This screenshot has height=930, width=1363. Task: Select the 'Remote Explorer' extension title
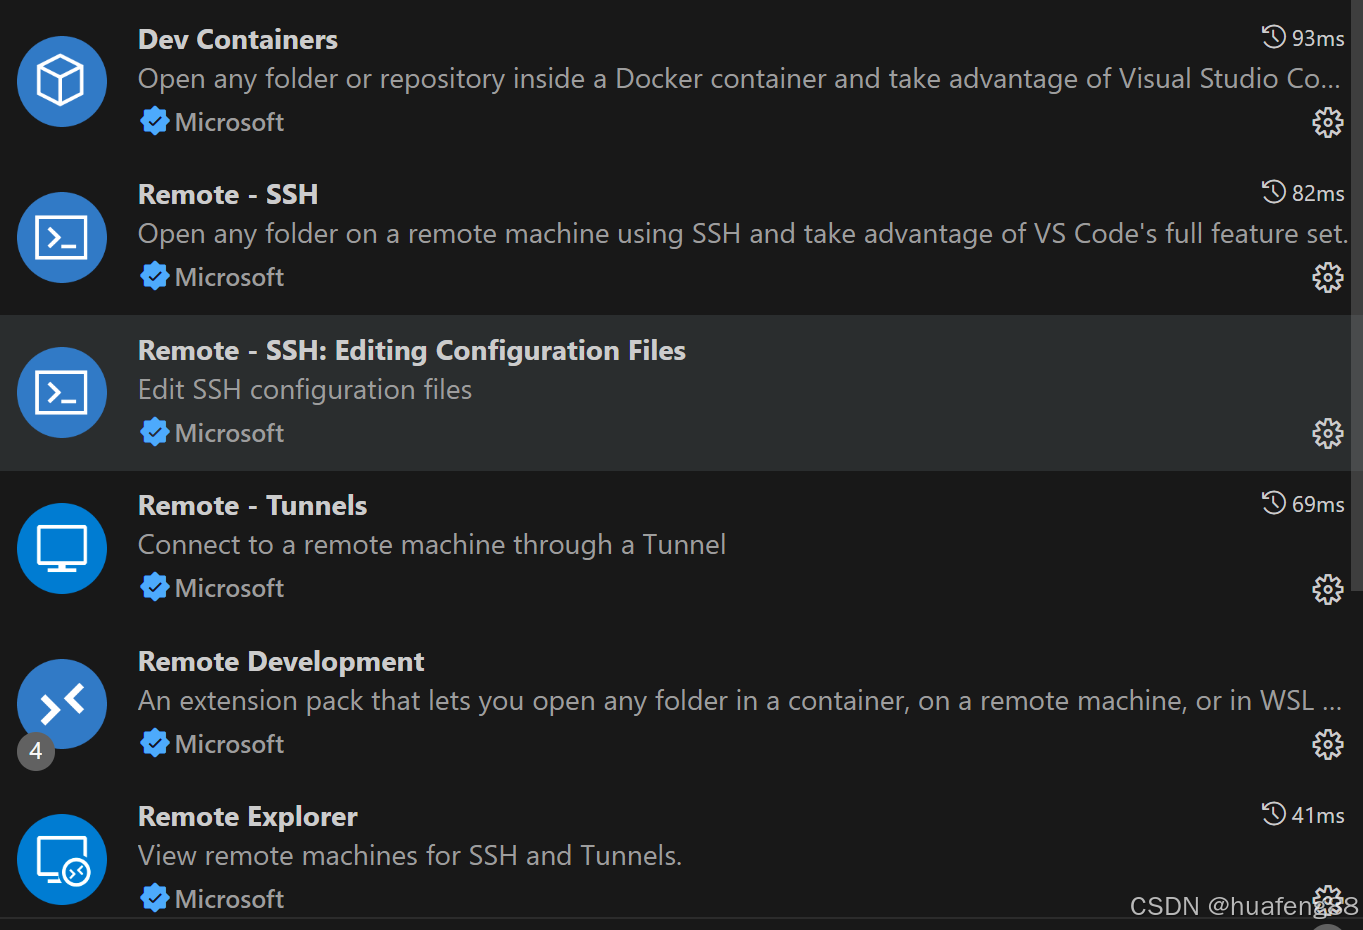247,817
